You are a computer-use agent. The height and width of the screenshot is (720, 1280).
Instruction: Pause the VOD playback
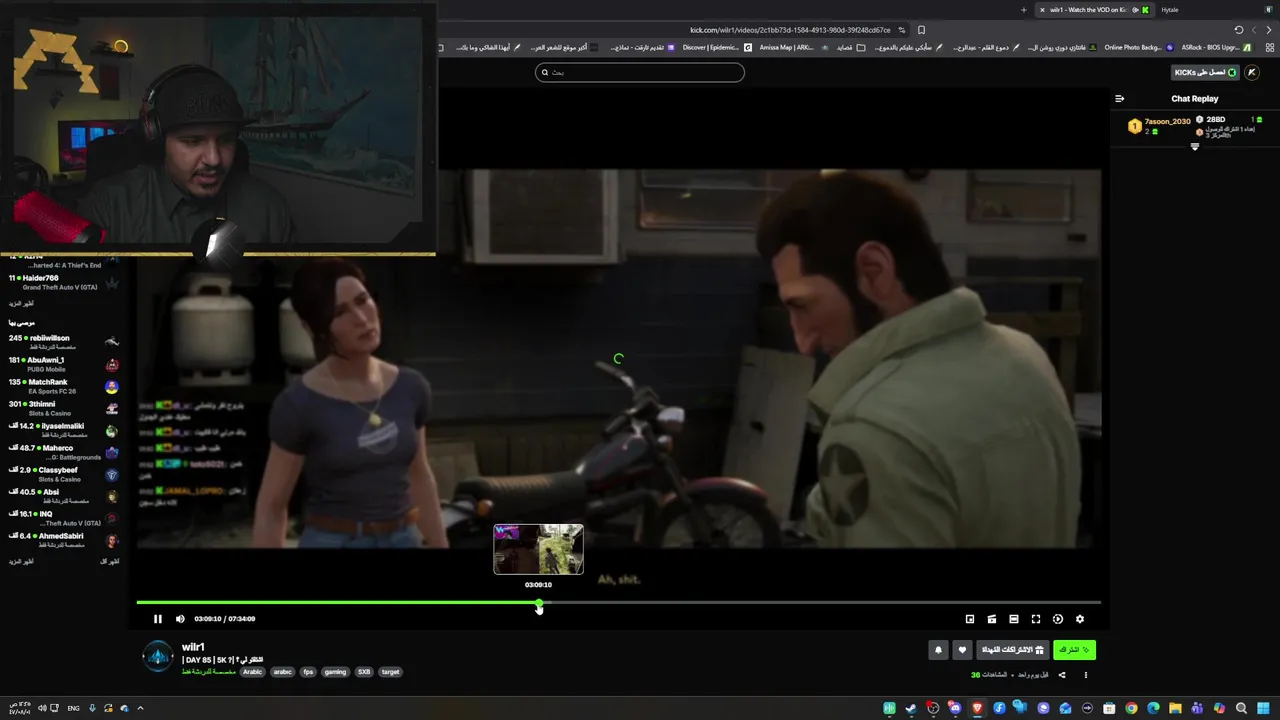coord(157,619)
